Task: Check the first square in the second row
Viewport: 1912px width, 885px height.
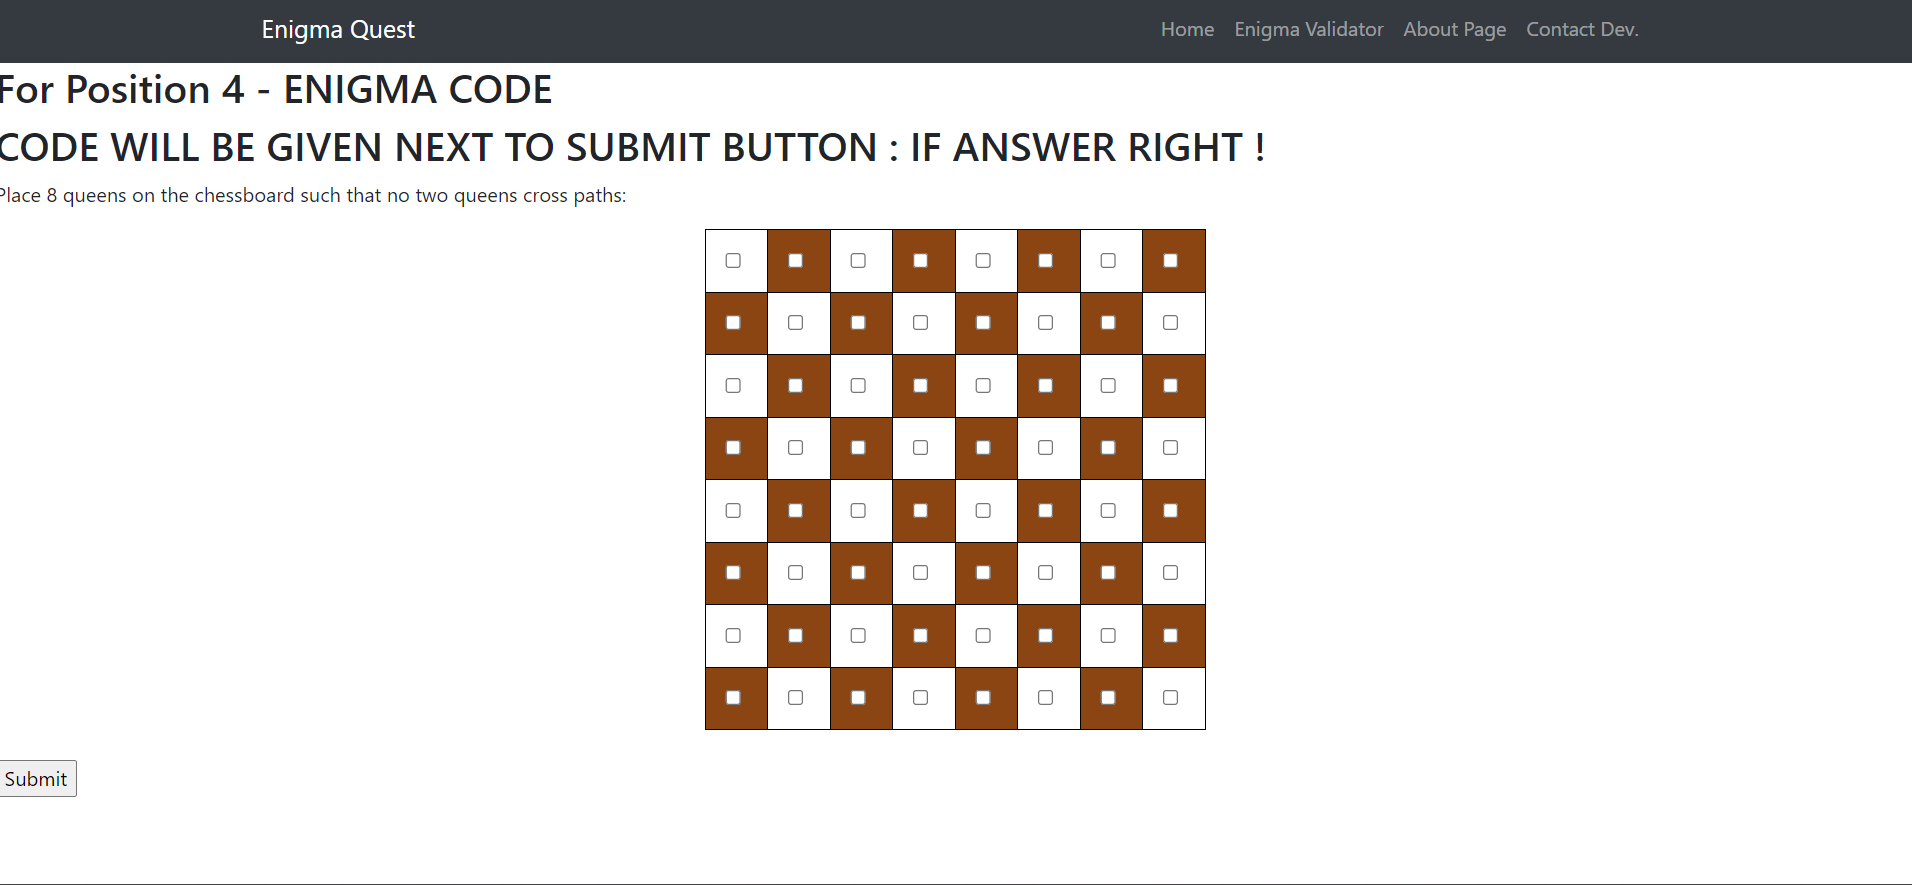Action: click(x=734, y=323)
